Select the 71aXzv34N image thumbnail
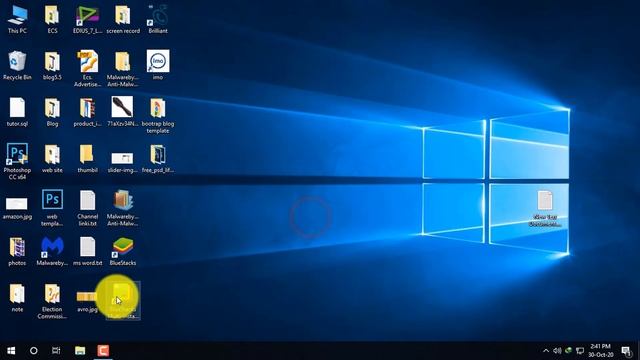 click(122, 112)
